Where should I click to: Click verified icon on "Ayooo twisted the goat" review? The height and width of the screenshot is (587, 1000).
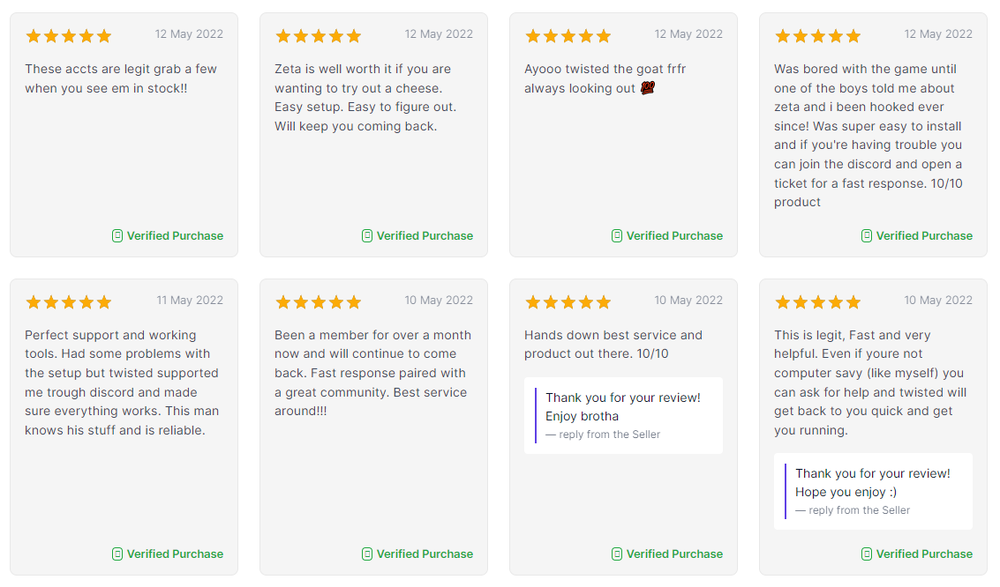[617, 236]
